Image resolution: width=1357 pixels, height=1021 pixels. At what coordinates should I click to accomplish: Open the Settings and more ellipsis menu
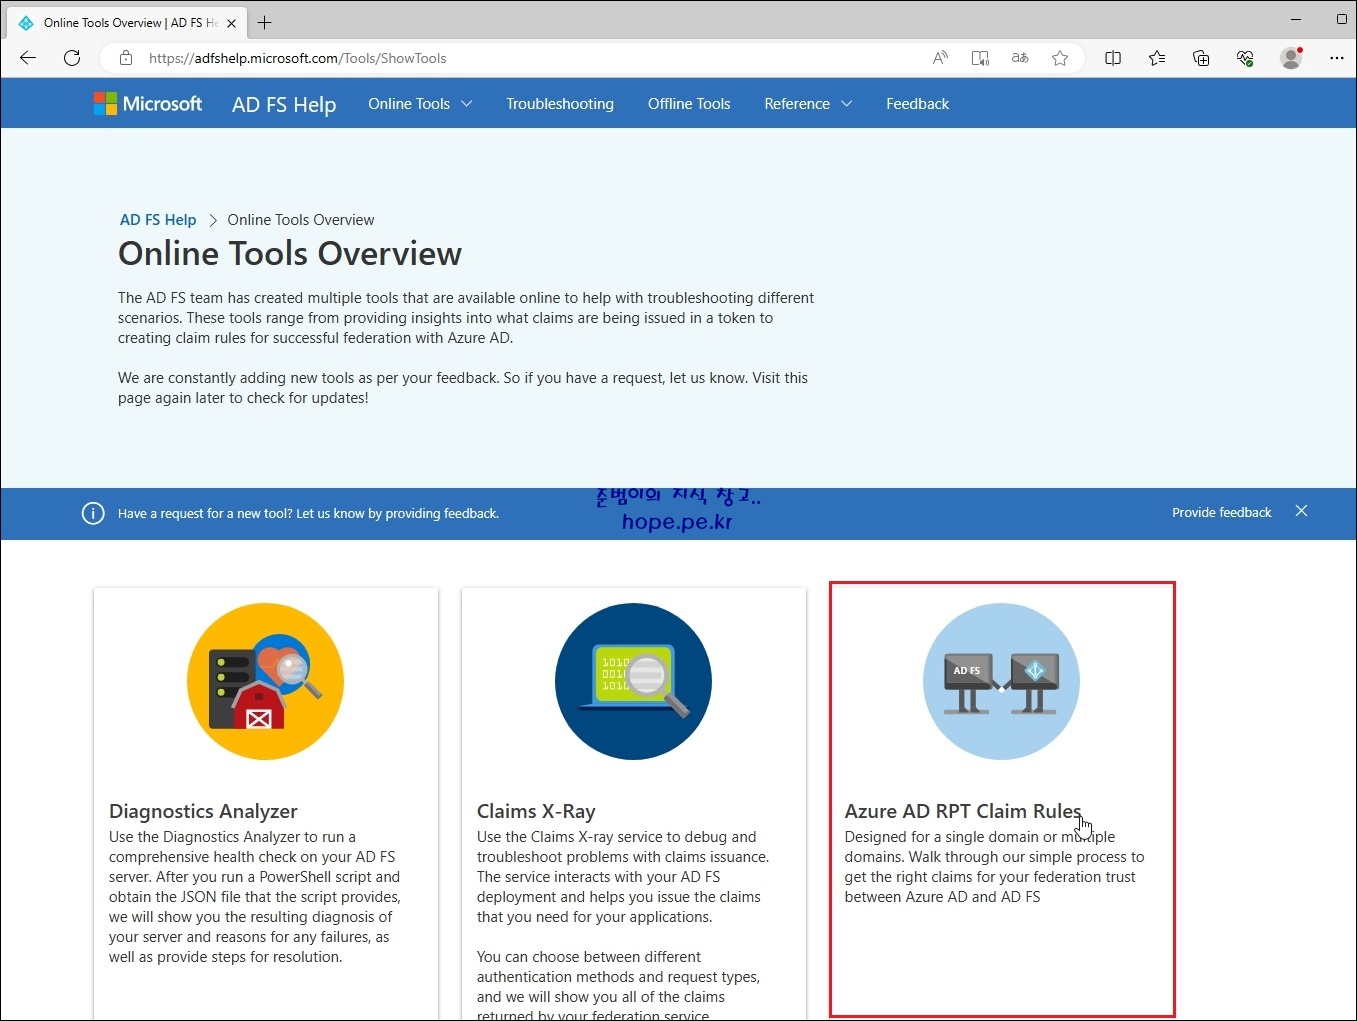tap(1337, 58)
